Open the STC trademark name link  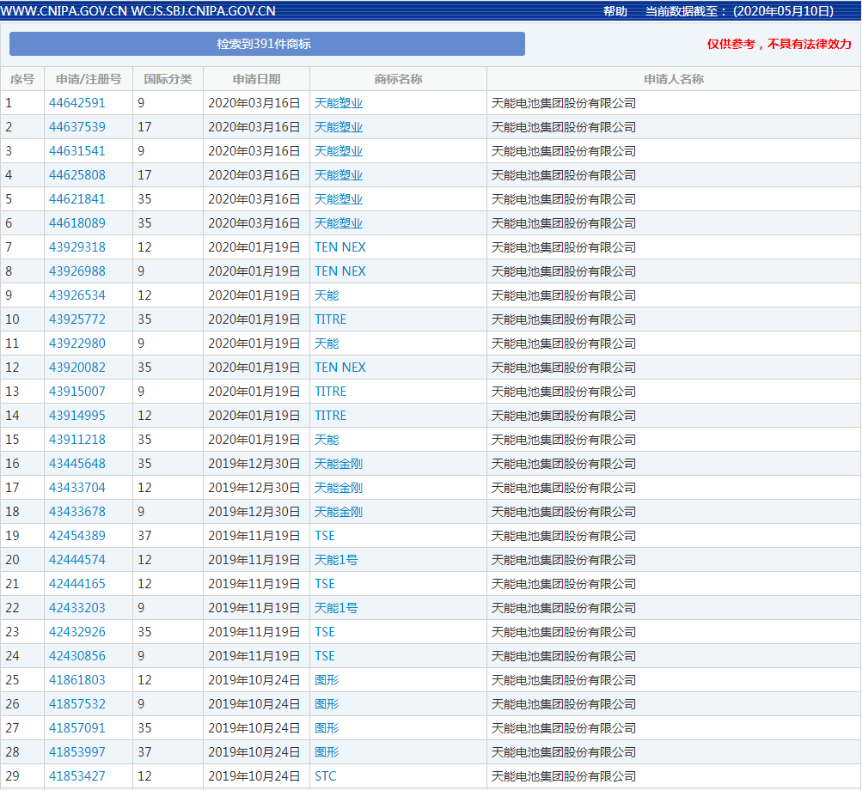(325, 775)
